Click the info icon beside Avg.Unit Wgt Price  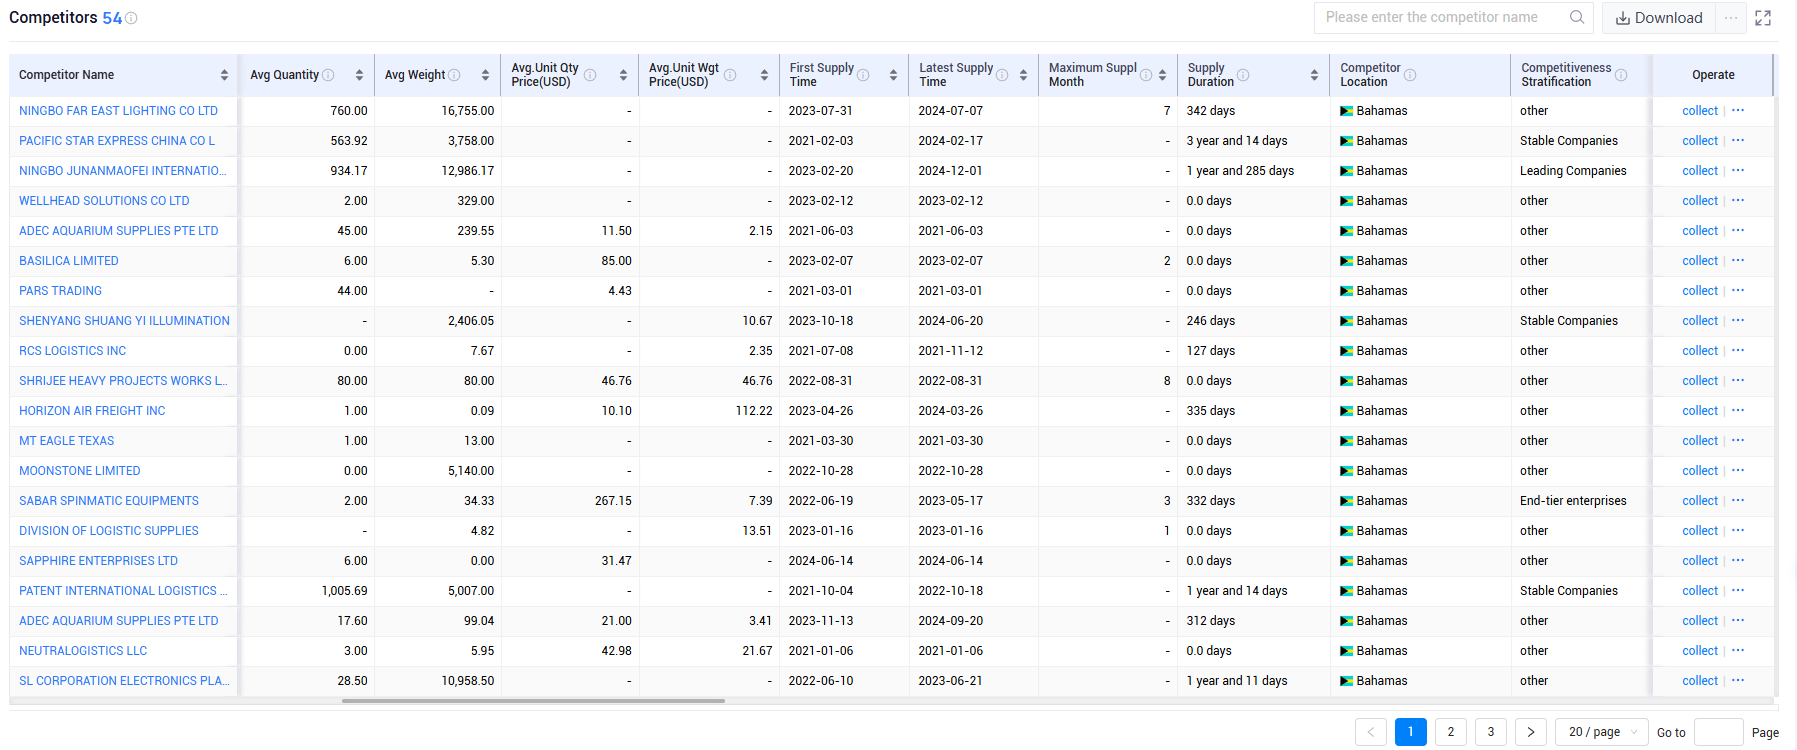(730, 75)
